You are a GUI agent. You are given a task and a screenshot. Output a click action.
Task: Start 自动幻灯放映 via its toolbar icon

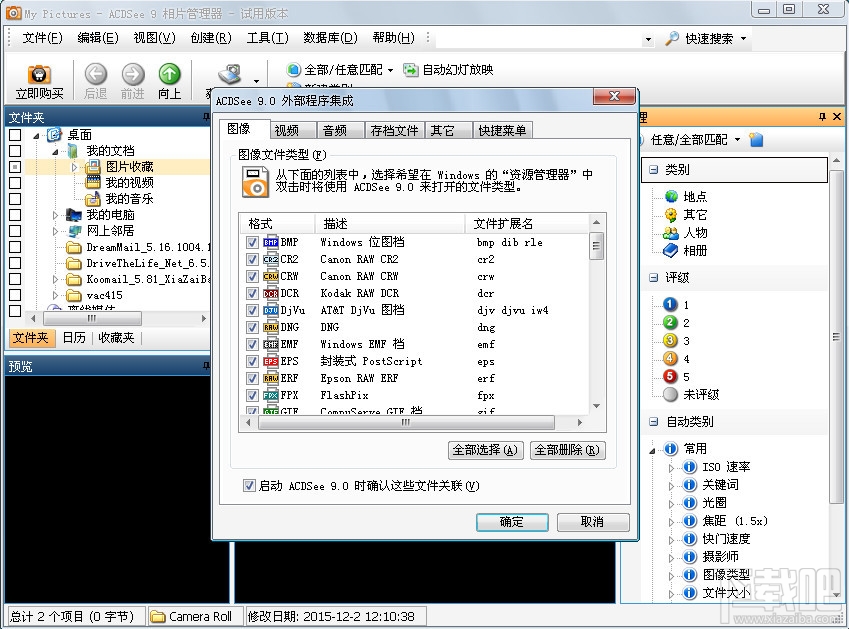pos(409,71)
